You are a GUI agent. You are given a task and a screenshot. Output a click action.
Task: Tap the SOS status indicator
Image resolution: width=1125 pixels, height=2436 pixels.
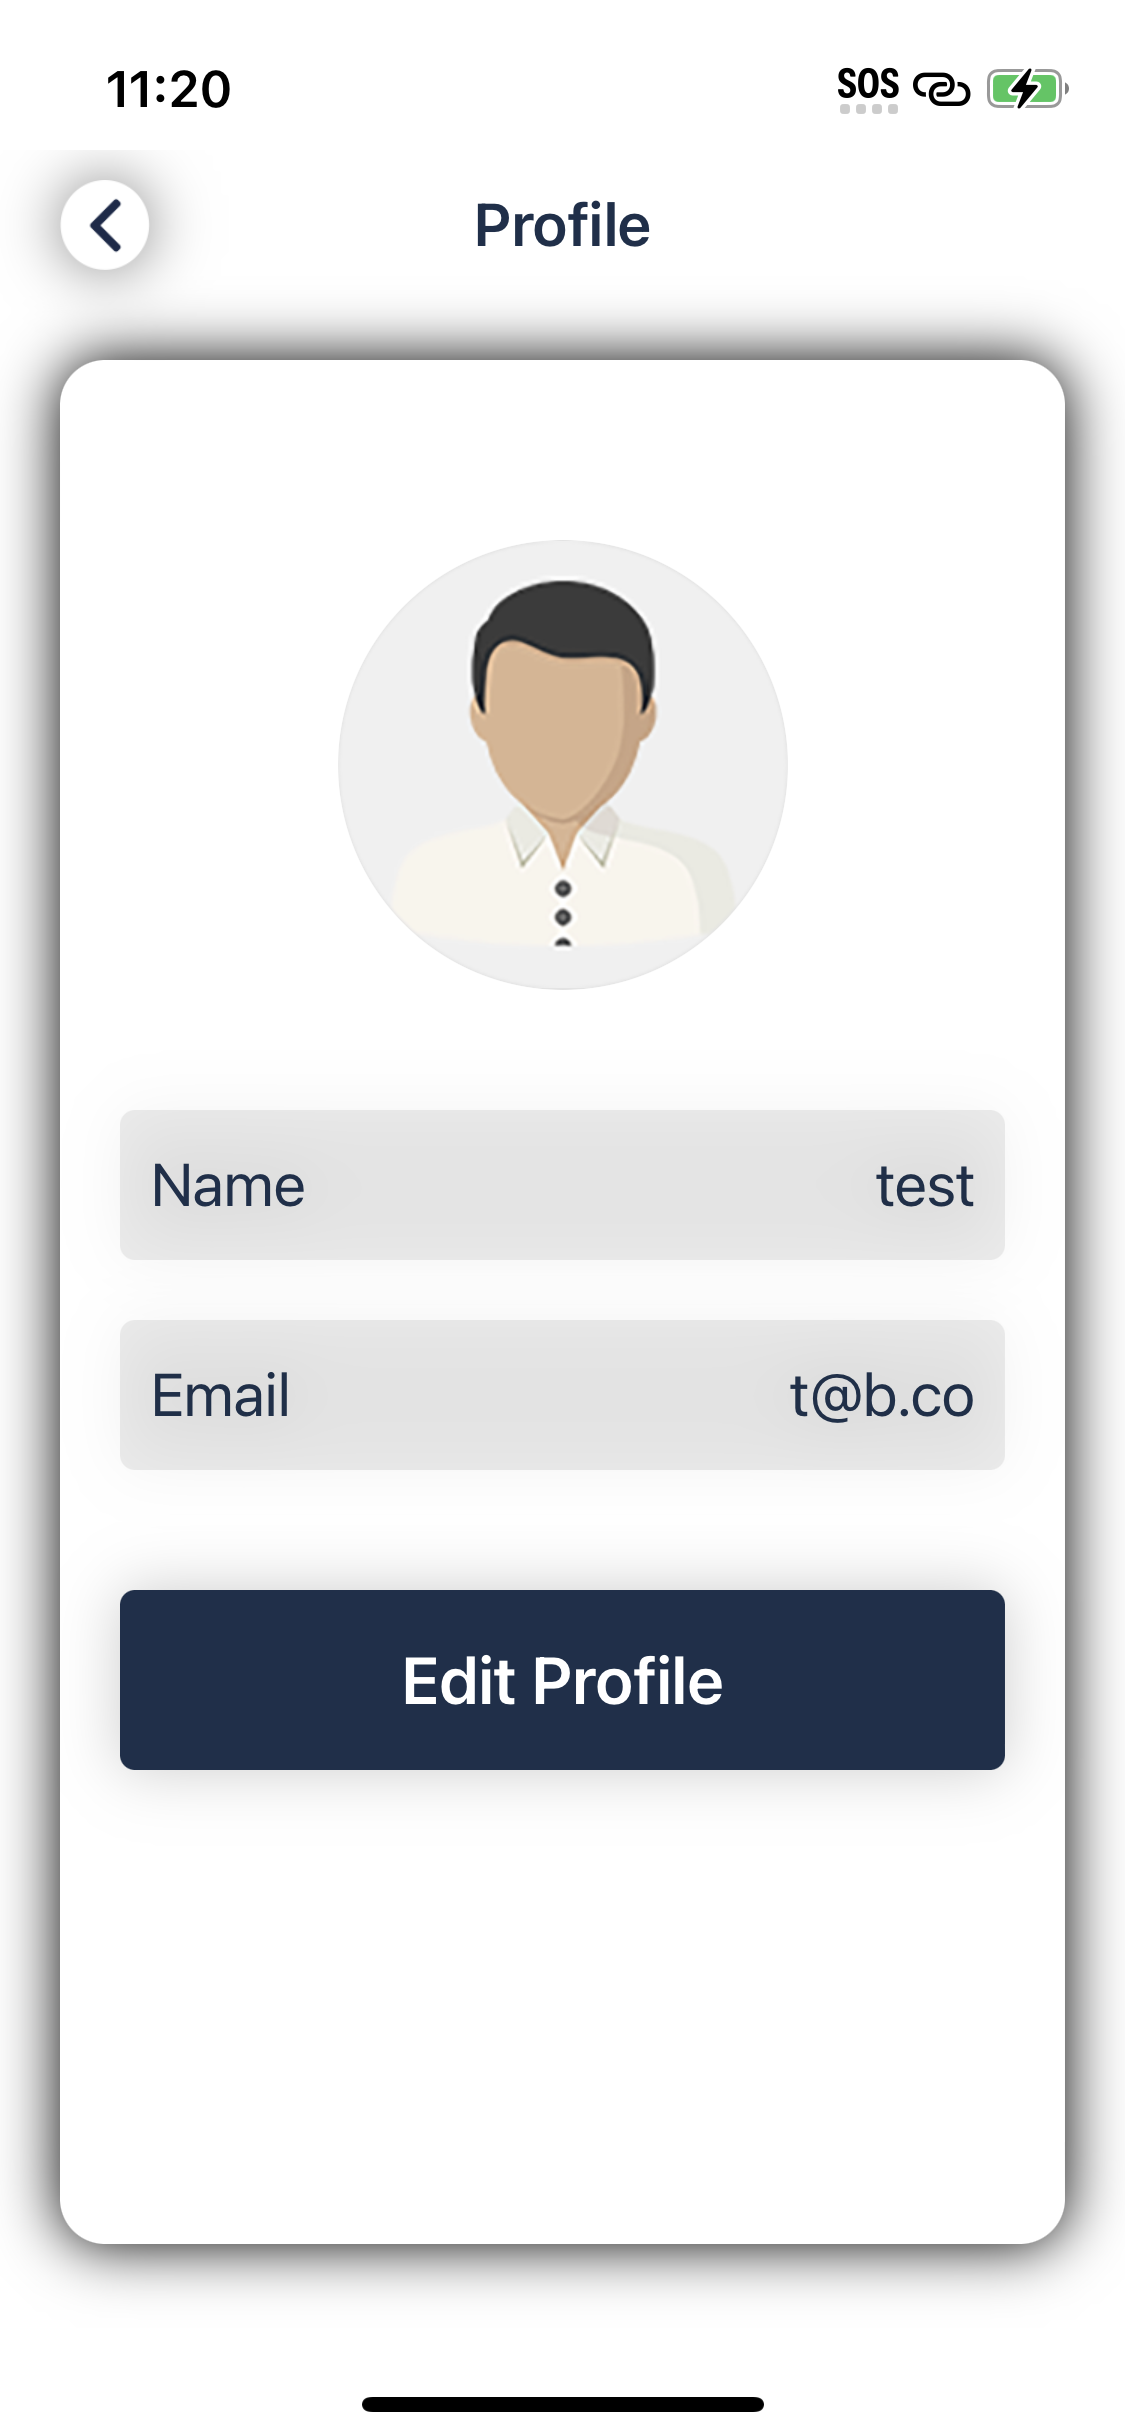[x=868, y=83]
